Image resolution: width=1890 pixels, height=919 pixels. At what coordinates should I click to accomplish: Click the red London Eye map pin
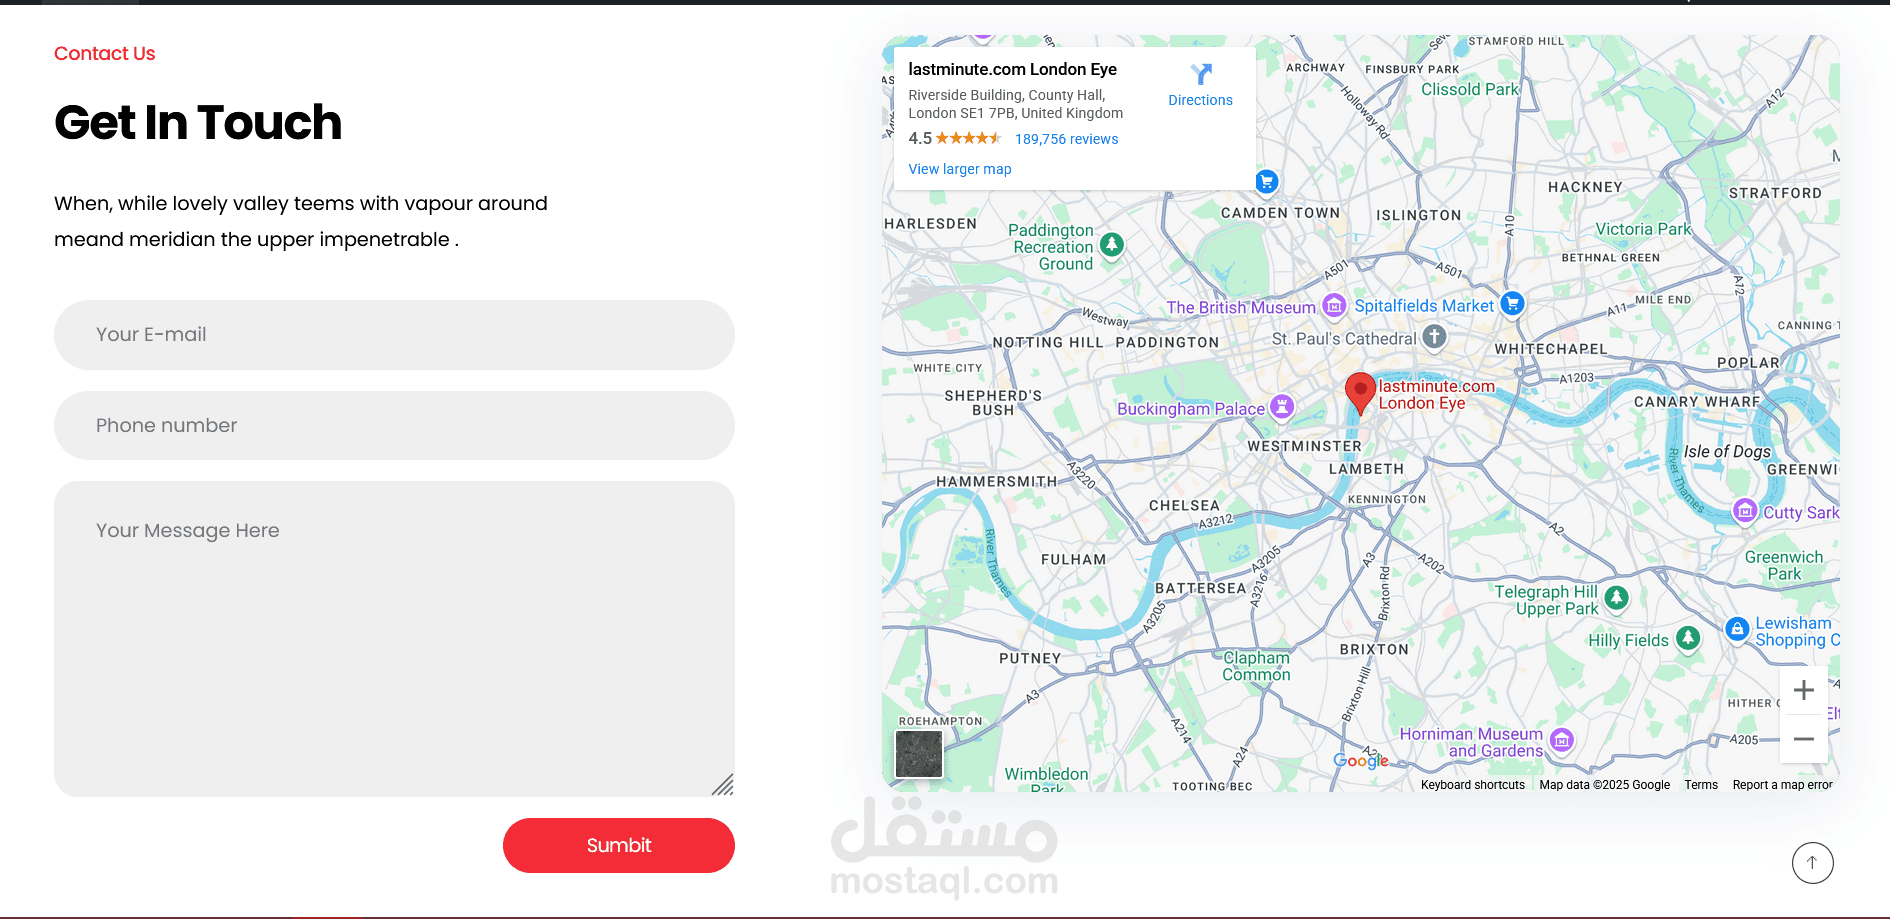point(1360,393)
